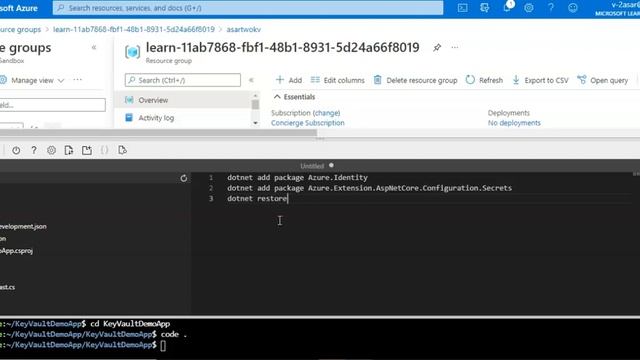Collapse the resource menu with double chevron
The image size is (640, 360).
(251, 80)
